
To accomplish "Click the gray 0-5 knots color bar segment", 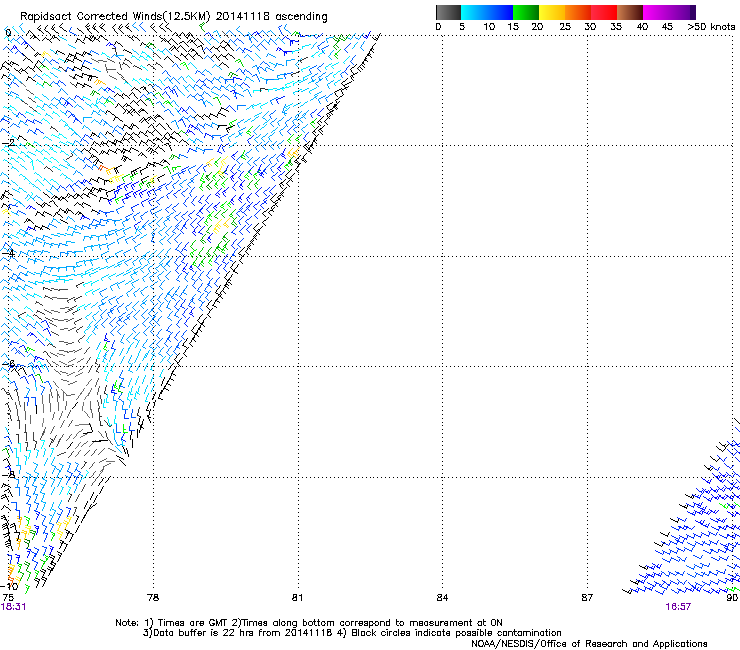I will (448, 12).
